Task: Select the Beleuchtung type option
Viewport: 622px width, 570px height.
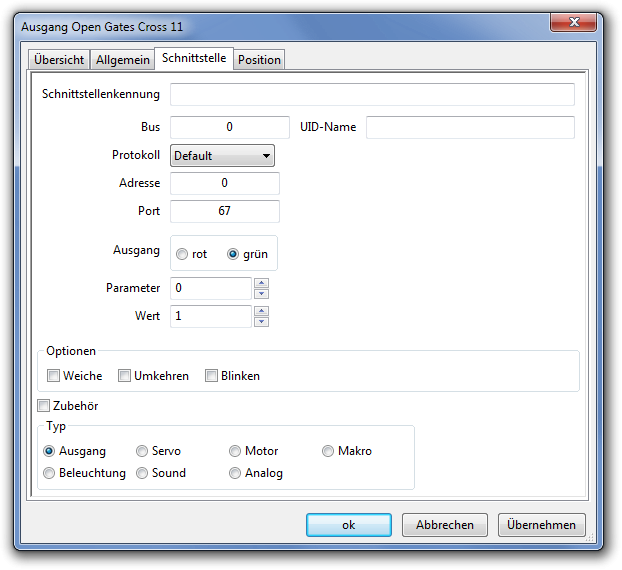Action: (50, 473)
